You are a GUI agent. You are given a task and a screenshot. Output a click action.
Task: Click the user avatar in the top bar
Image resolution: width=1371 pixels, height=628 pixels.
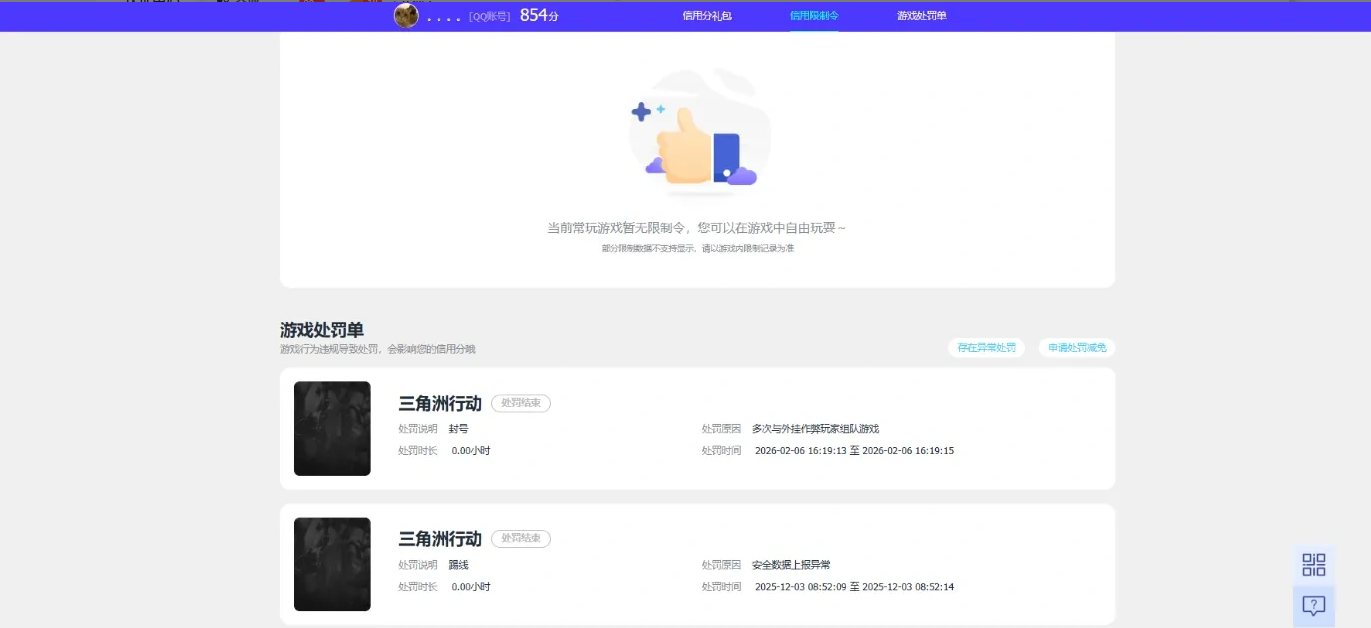(x=406, y=15)
